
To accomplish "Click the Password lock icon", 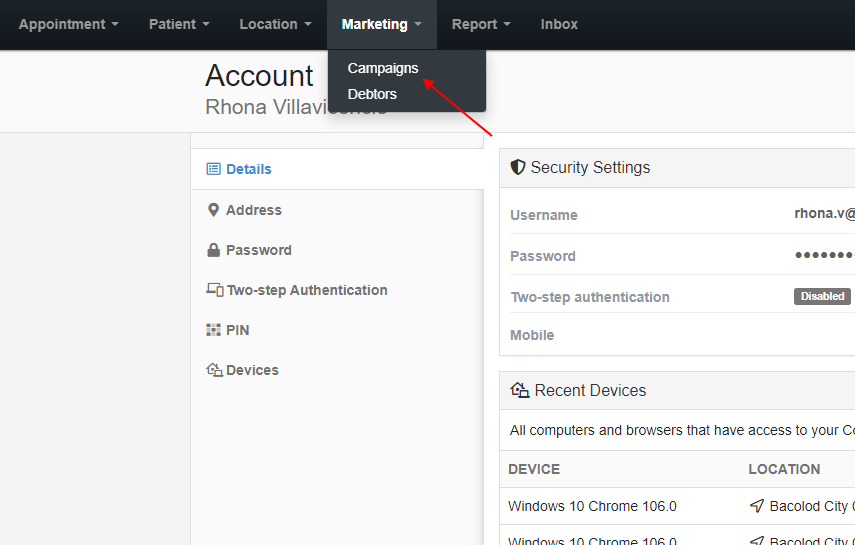I will pyautogui.click(x=213, y=250).
